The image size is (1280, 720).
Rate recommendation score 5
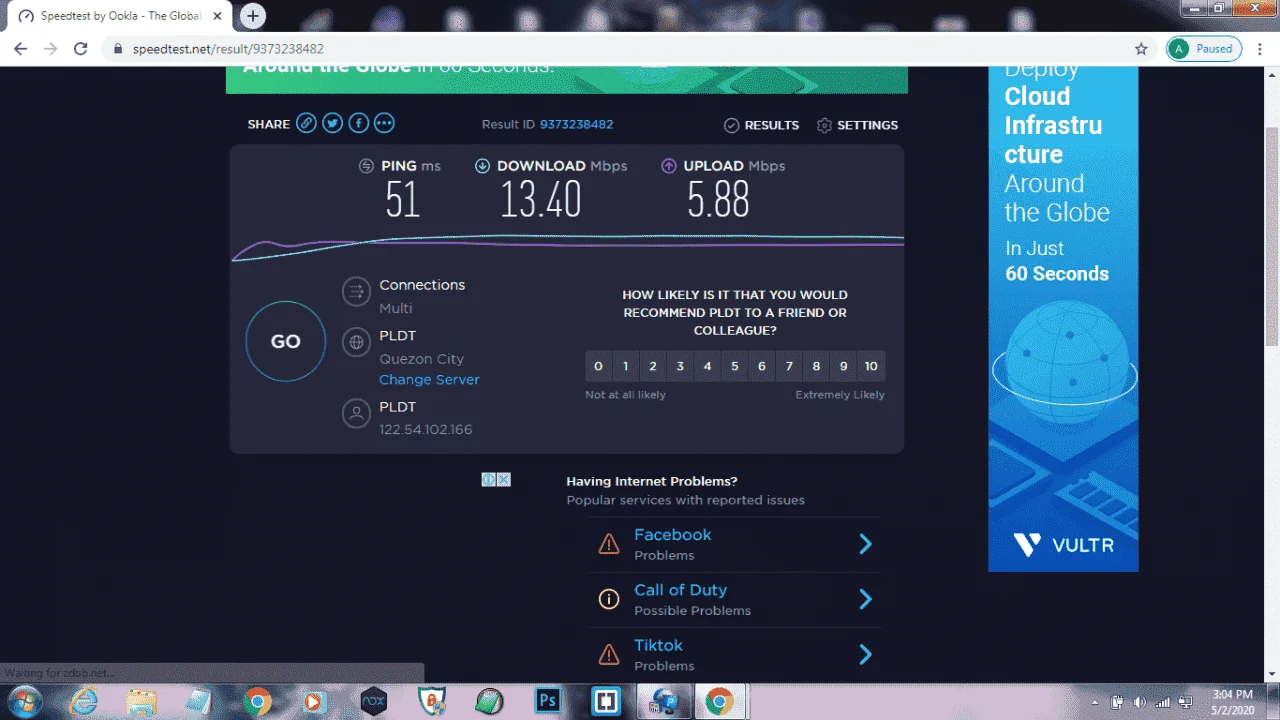(x=735, y=366)
